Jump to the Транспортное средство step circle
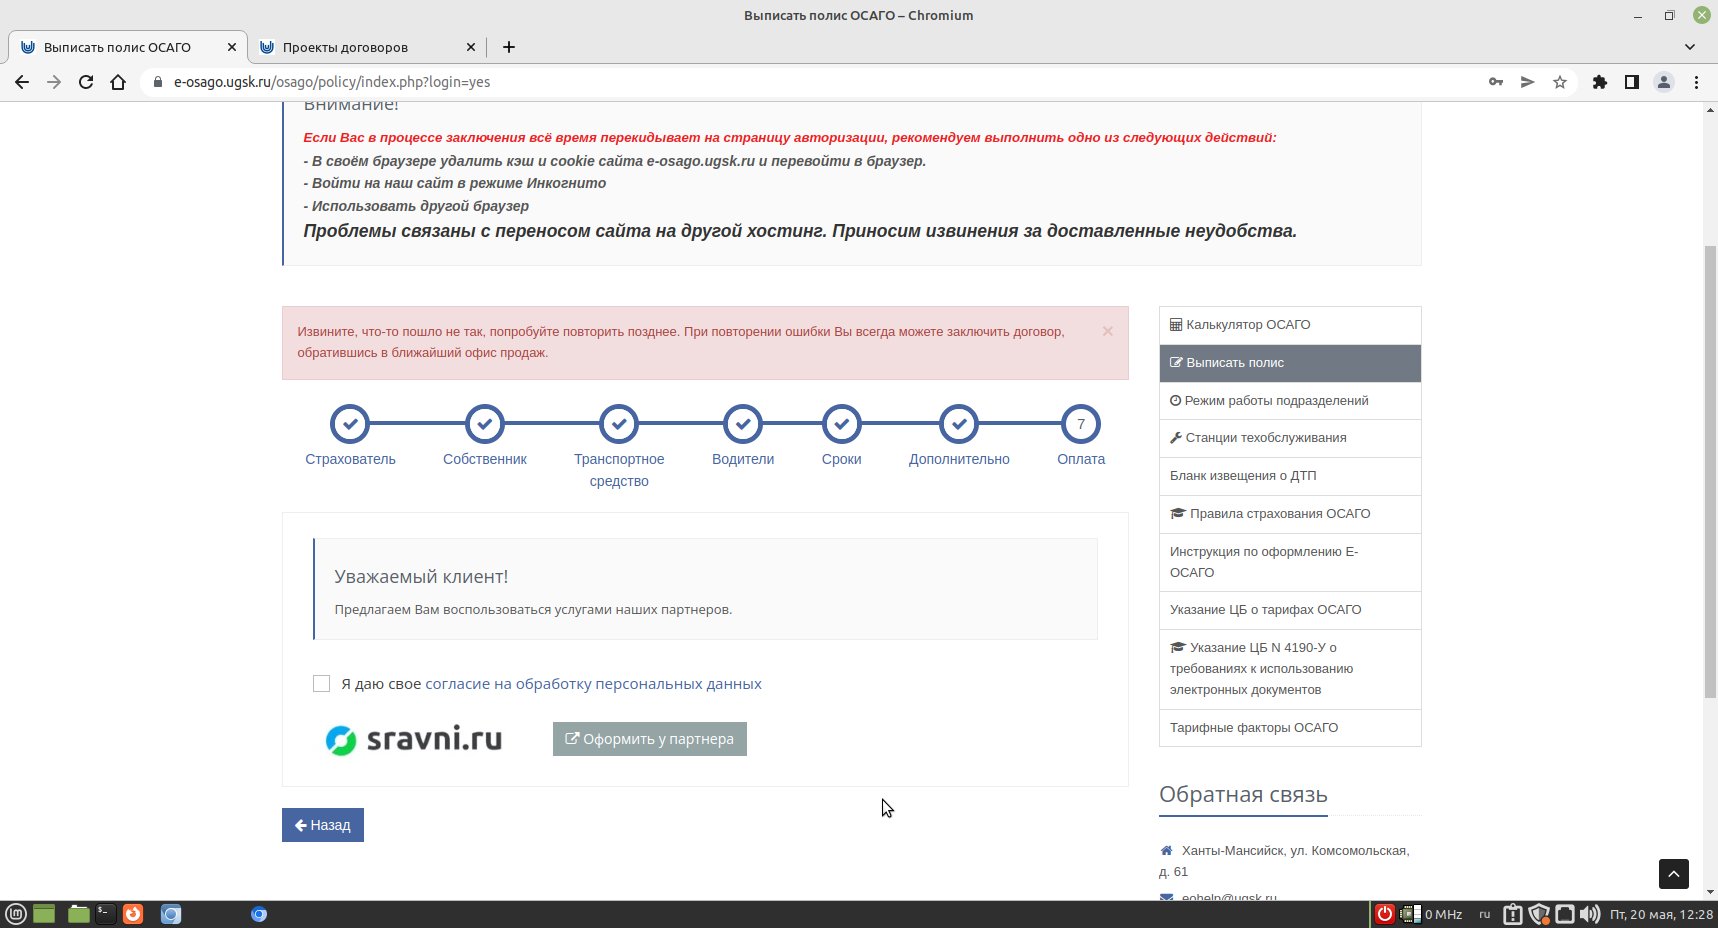Screen dimensions: 1718x928 click(x=619, y=424)
